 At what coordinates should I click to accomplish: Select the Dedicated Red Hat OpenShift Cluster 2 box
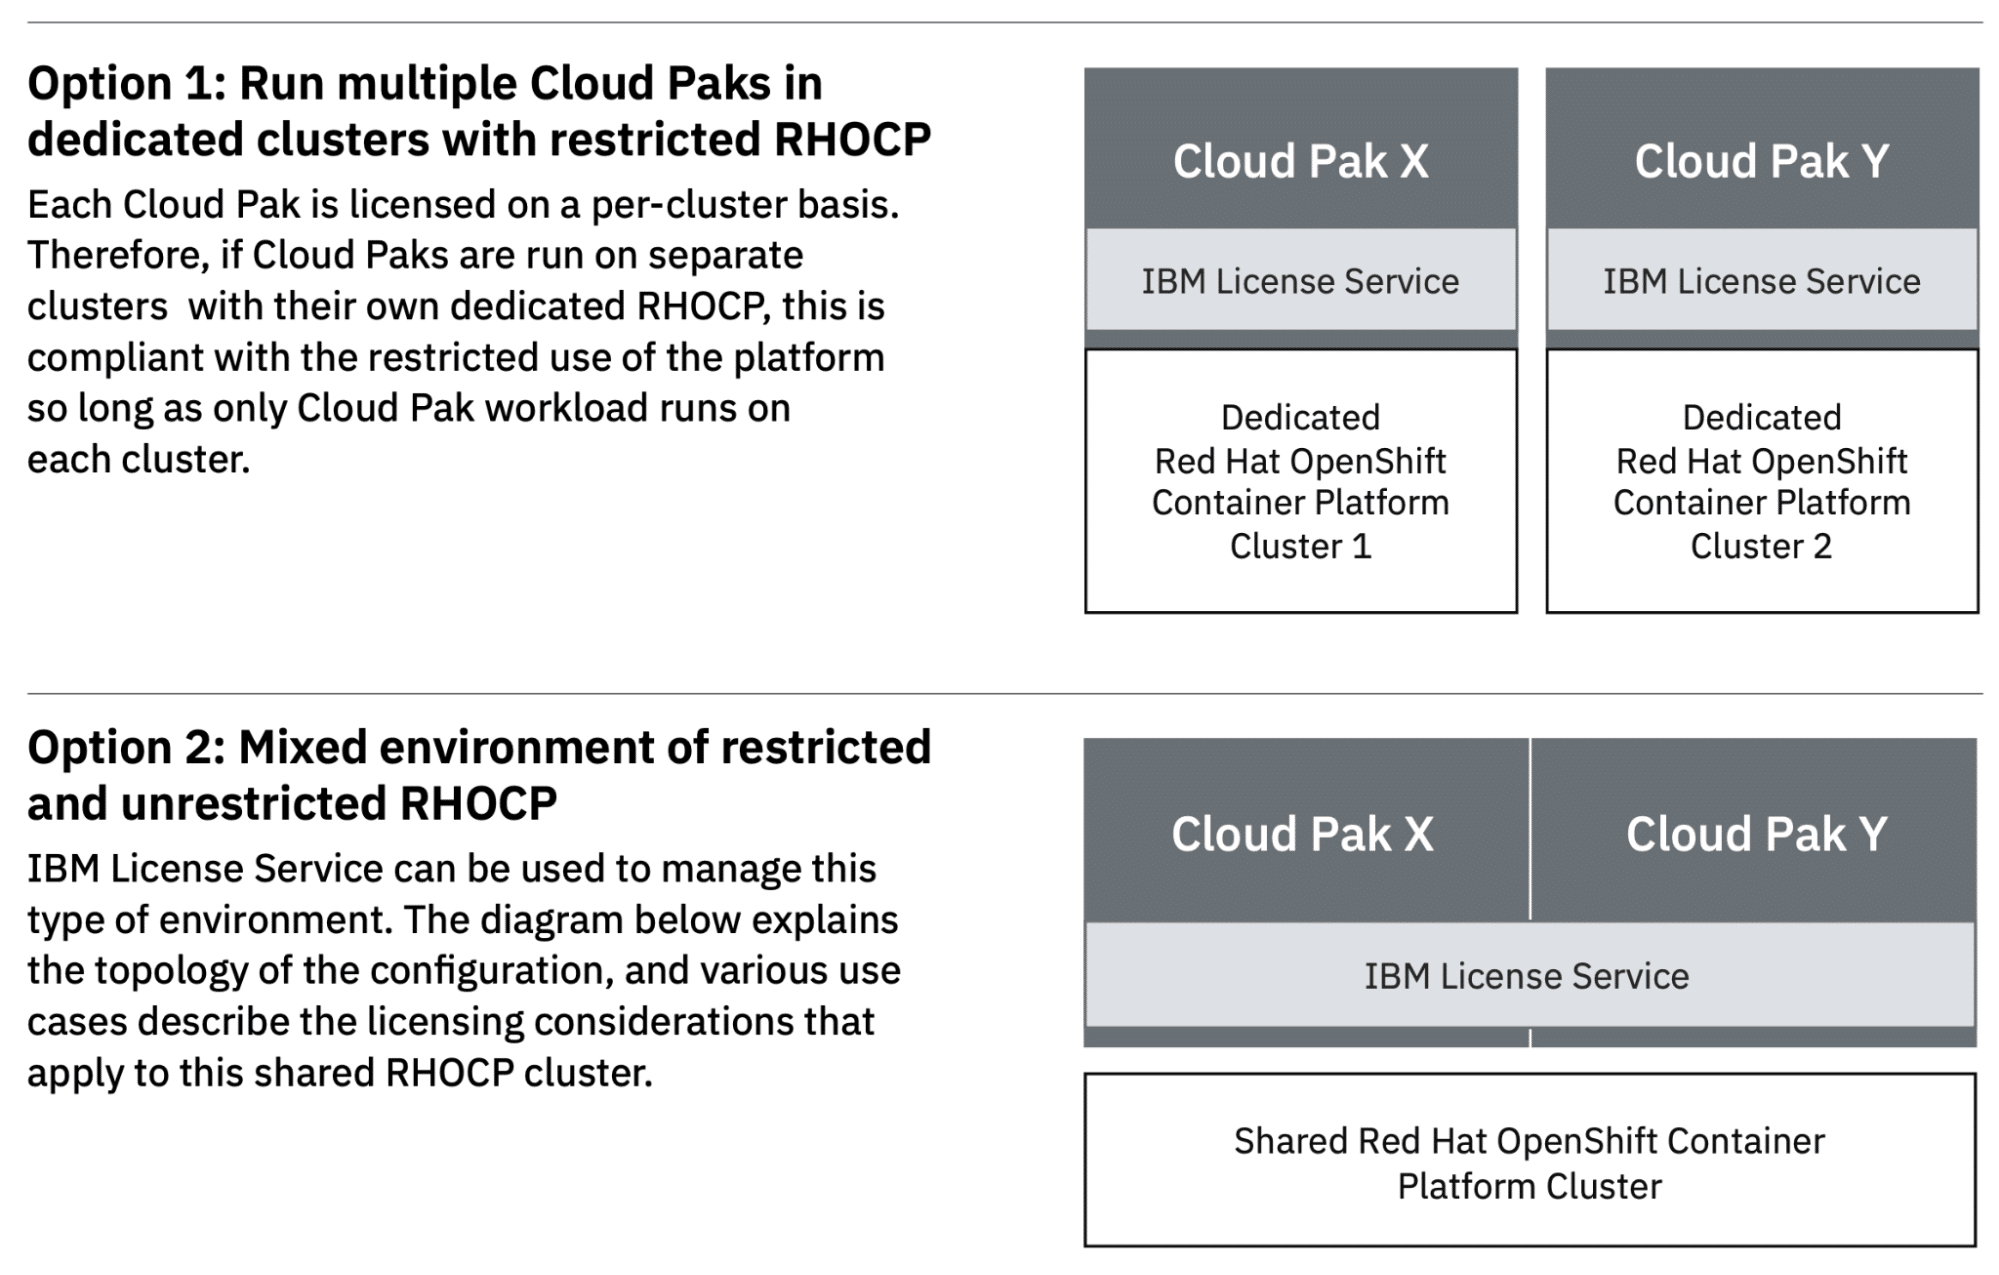pos(1762,481)
